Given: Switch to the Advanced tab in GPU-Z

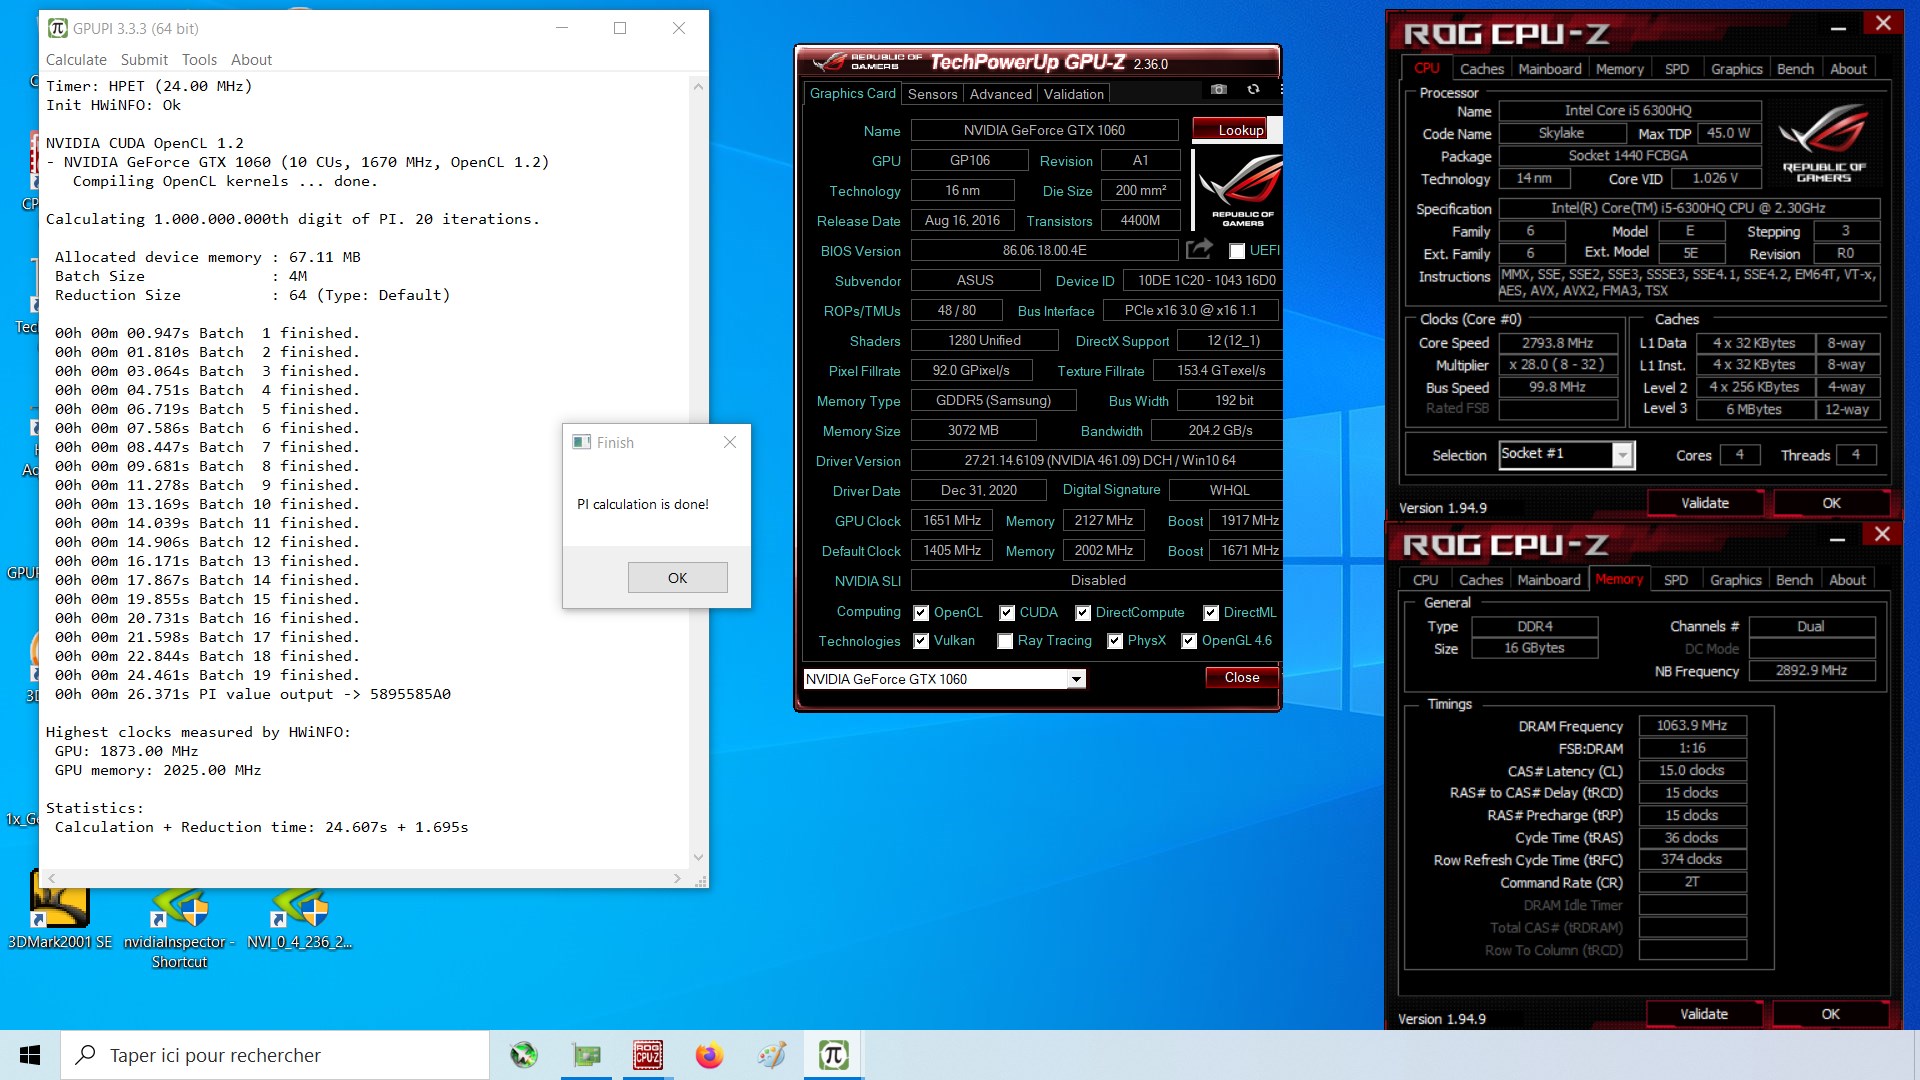Looking at the screenshot, I should pos(1000,94).
